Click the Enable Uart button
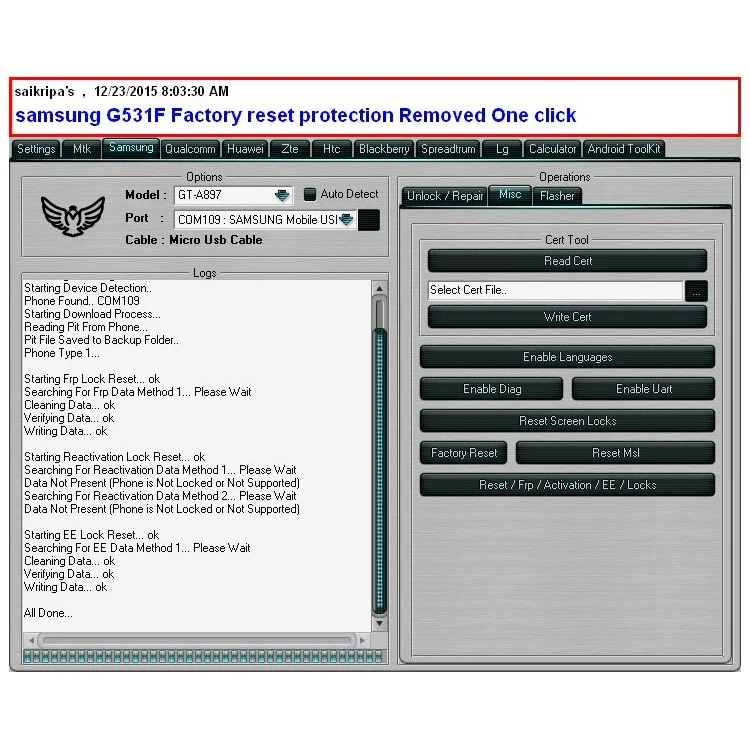 click(x=643, y=389)
